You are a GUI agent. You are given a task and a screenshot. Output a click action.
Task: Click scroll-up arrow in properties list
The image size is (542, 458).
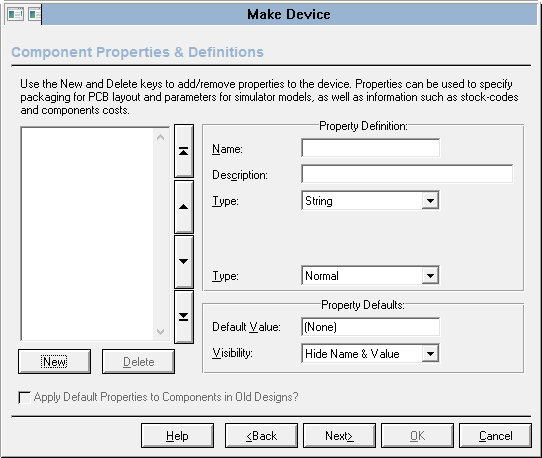(x=160, y=137)
